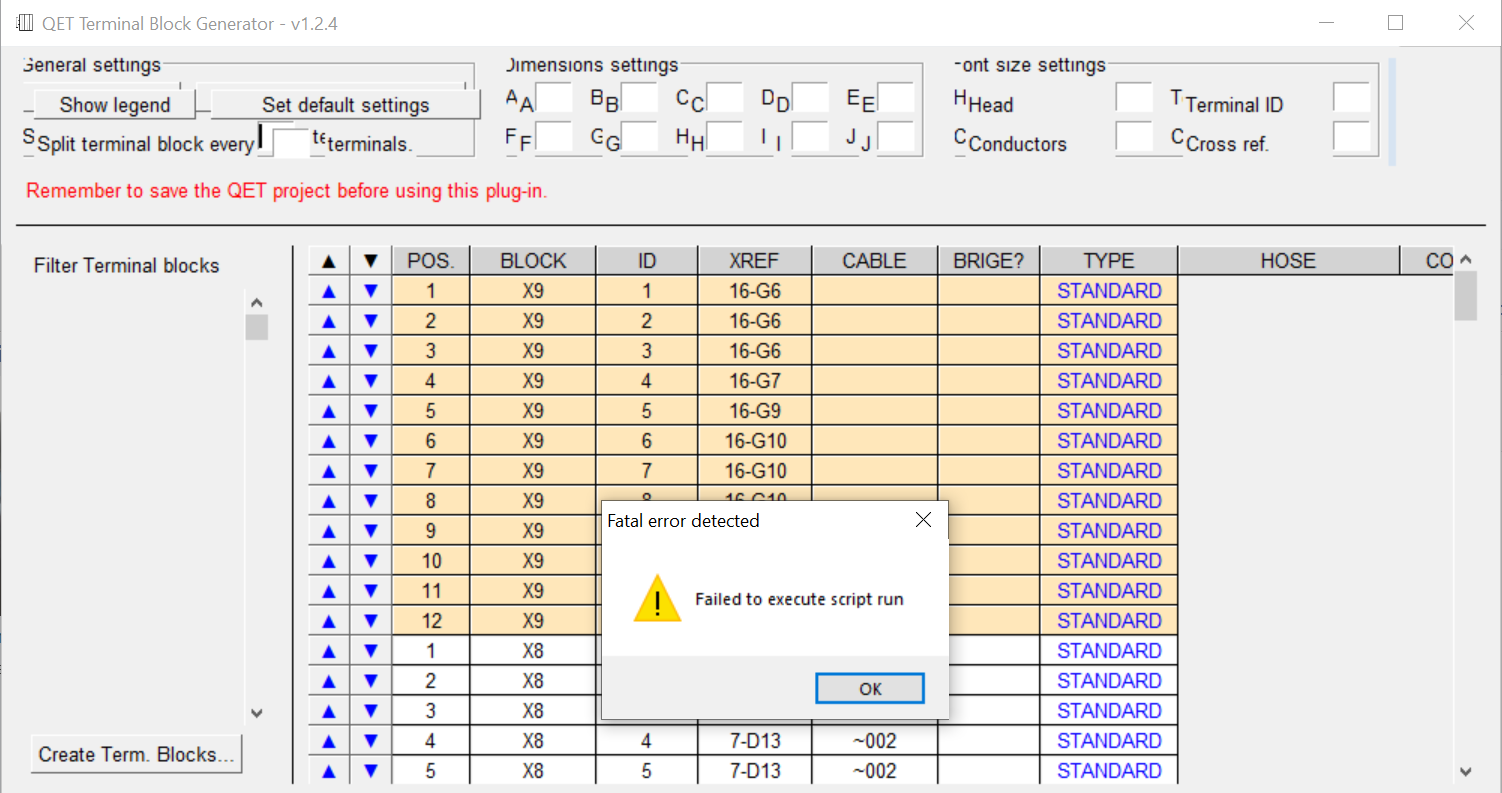The width and height of the screenshot is (1502, 793).
Task: Click Set default settings button
Action: [x=345, y=105]
